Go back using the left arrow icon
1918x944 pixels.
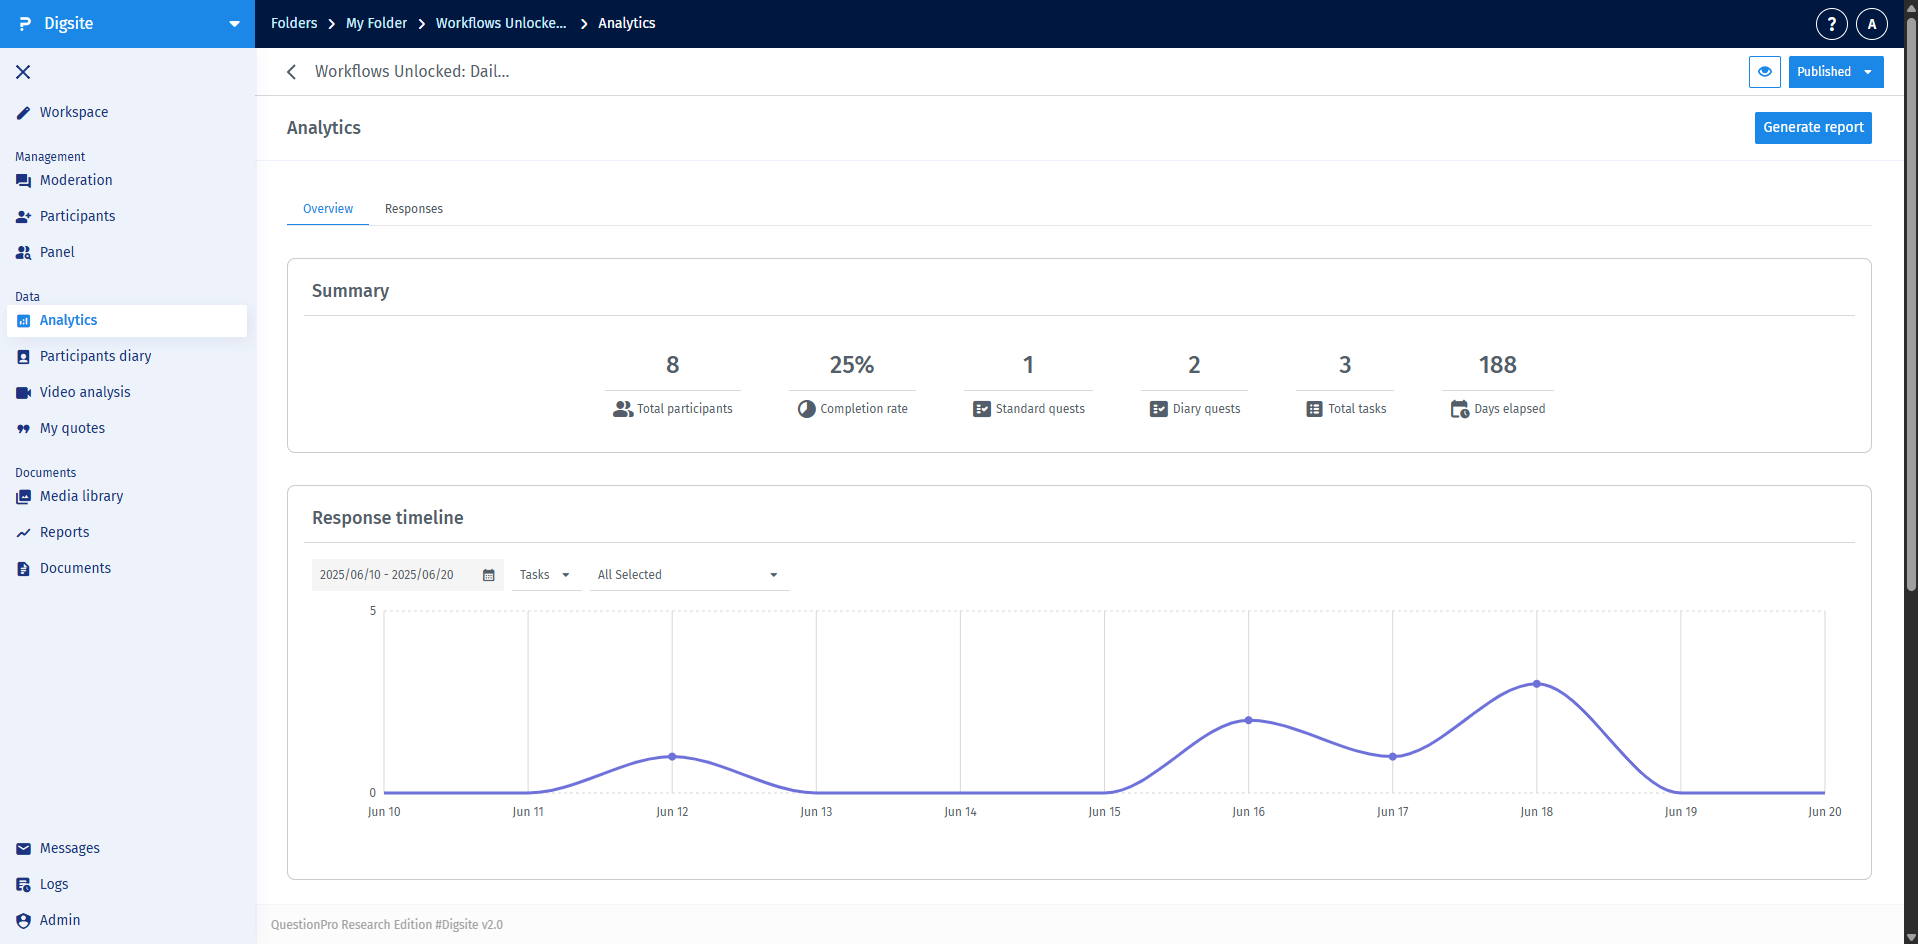pyautogui.click(x=291, y=72)
